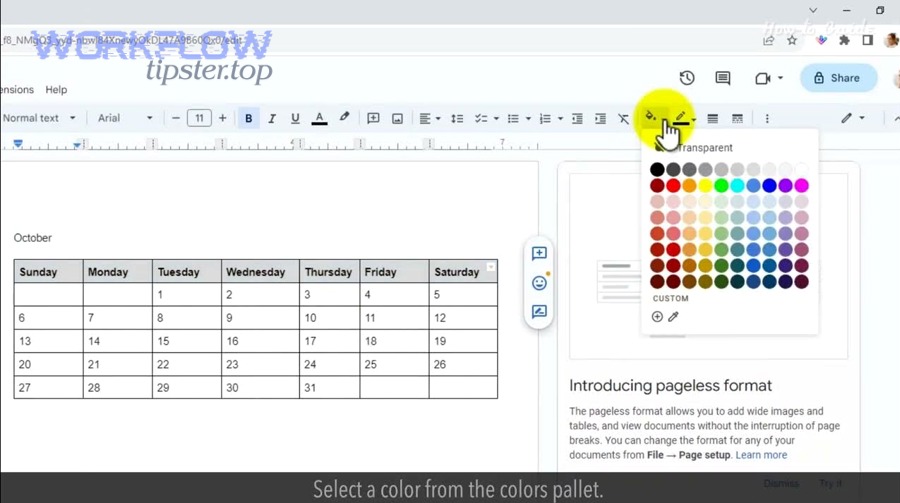Viewport: 900px width, 503px height.
Task: Open the Normal text style dropdown
Action: [39, 118]
